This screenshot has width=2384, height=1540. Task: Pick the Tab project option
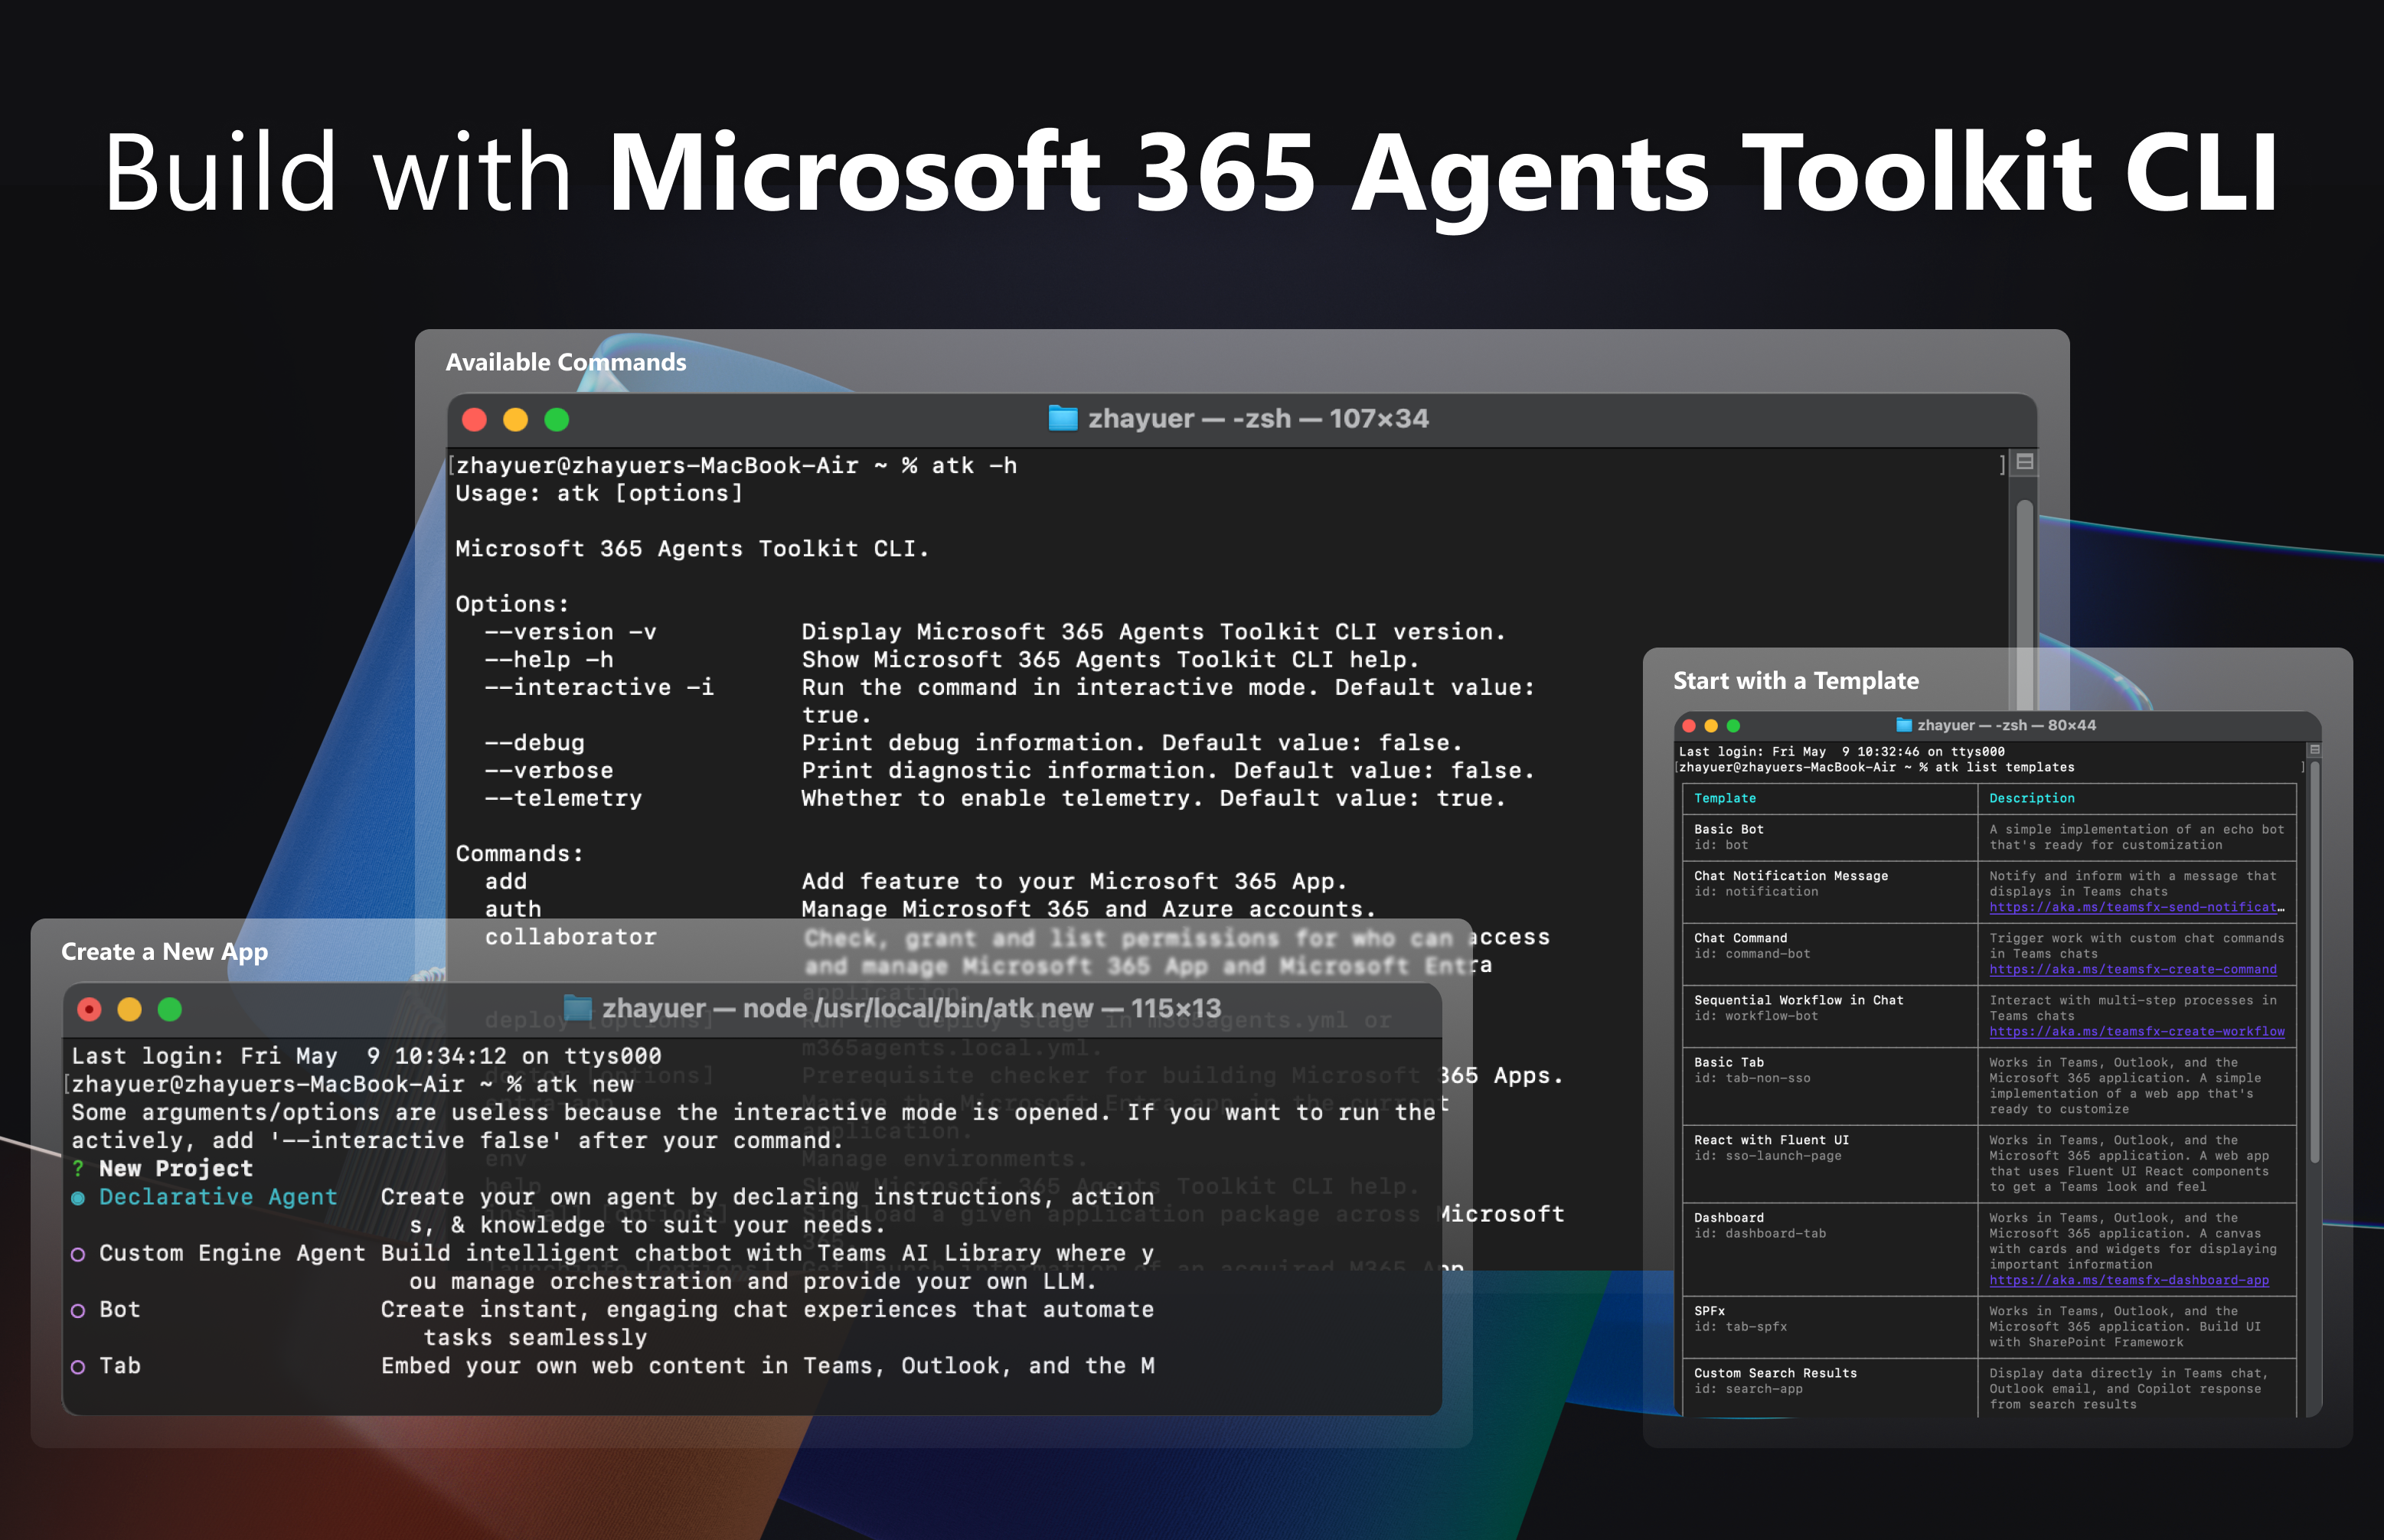coord(119,1365)
